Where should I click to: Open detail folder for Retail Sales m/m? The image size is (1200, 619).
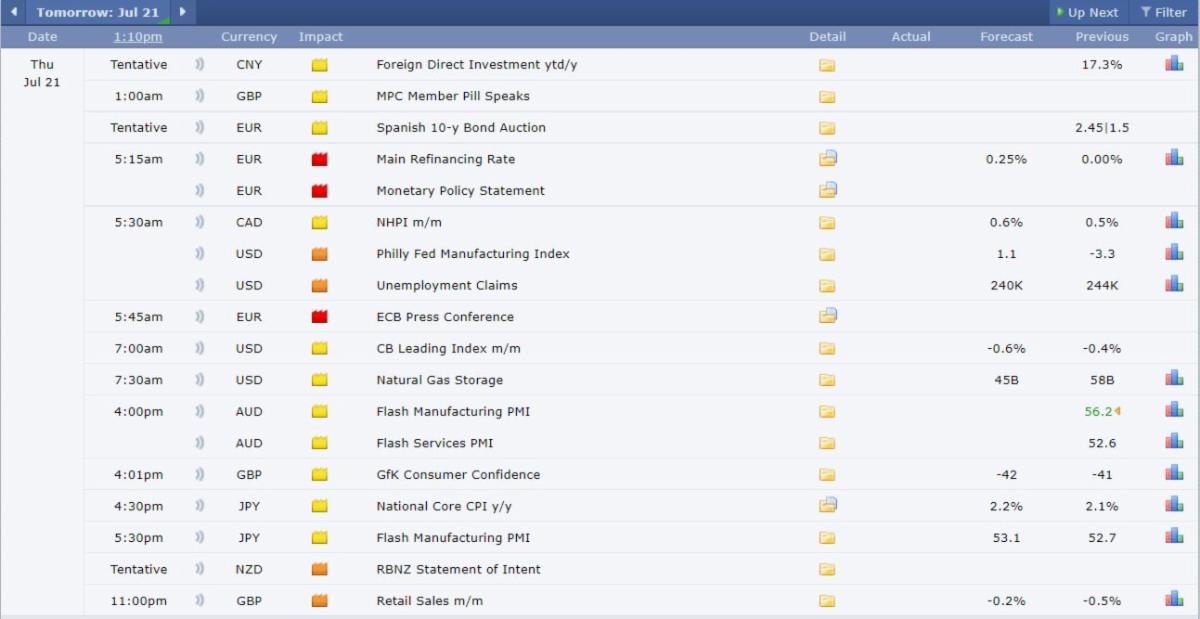click(x=827, y=601)
